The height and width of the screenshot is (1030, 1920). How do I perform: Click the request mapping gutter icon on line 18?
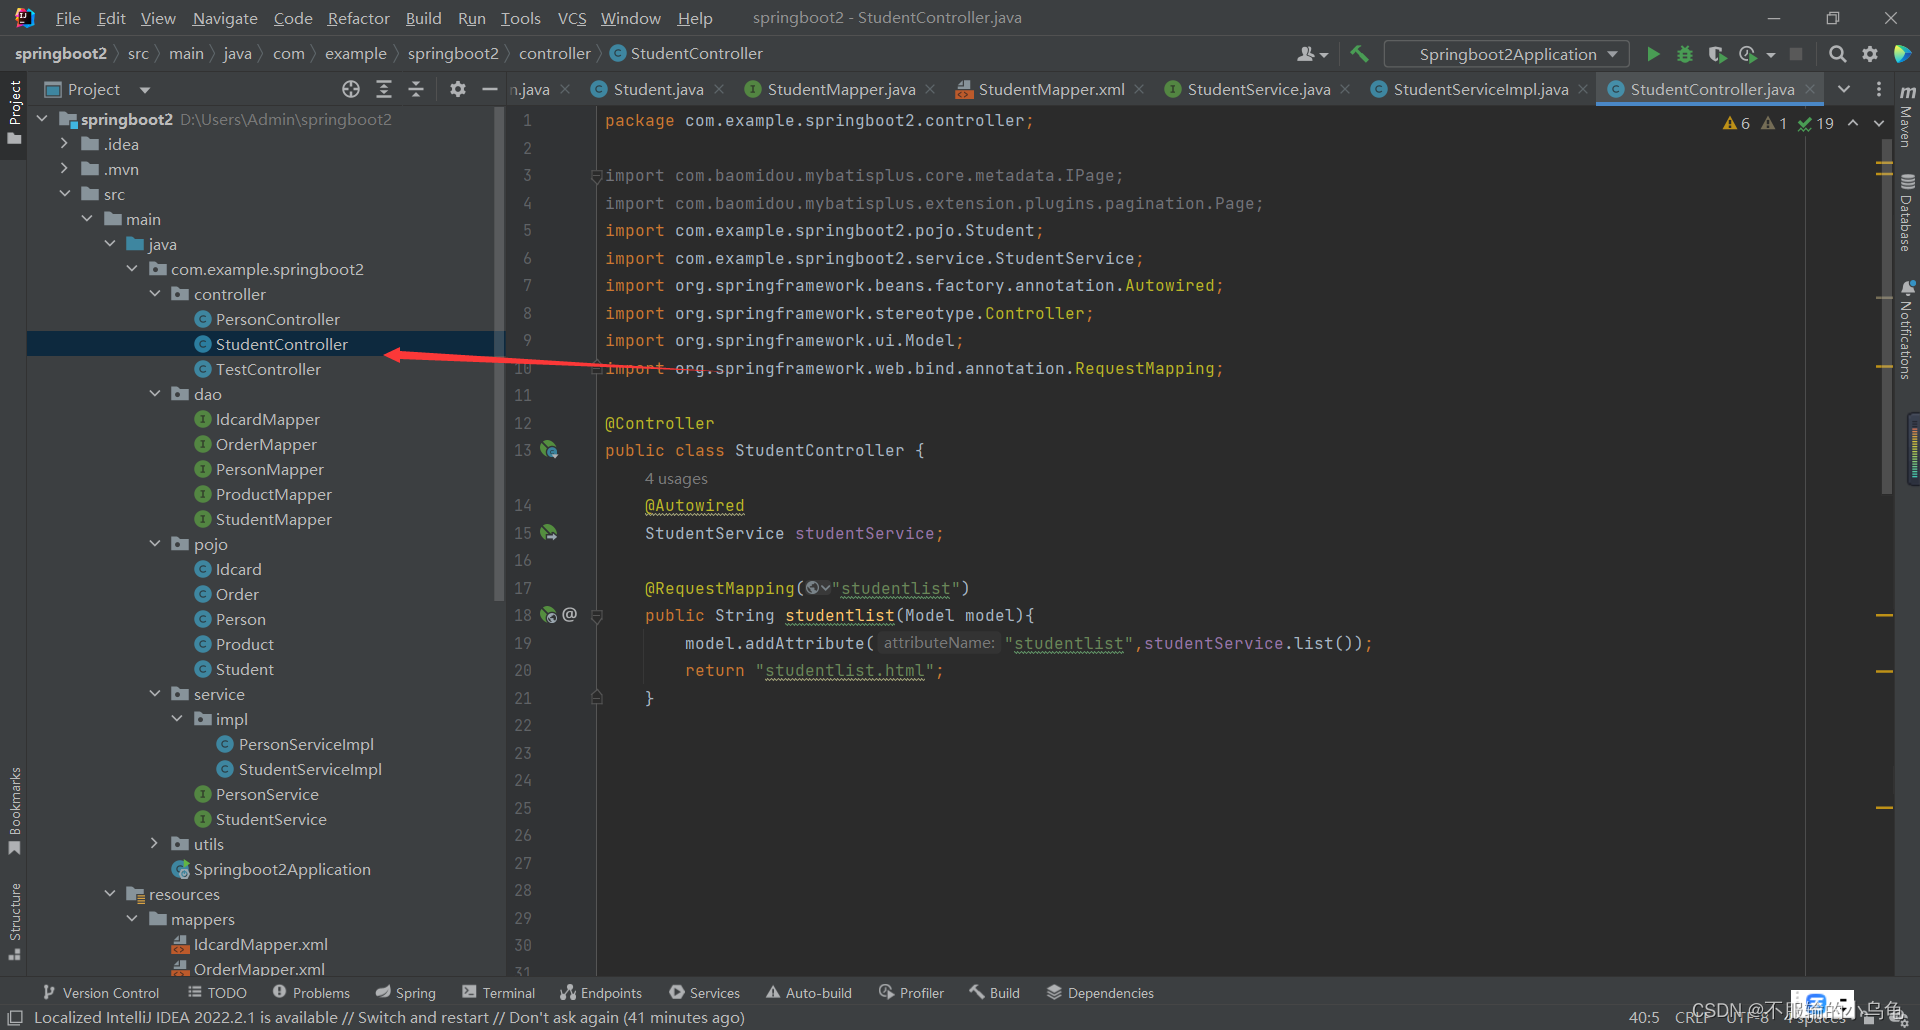point(549,615)
